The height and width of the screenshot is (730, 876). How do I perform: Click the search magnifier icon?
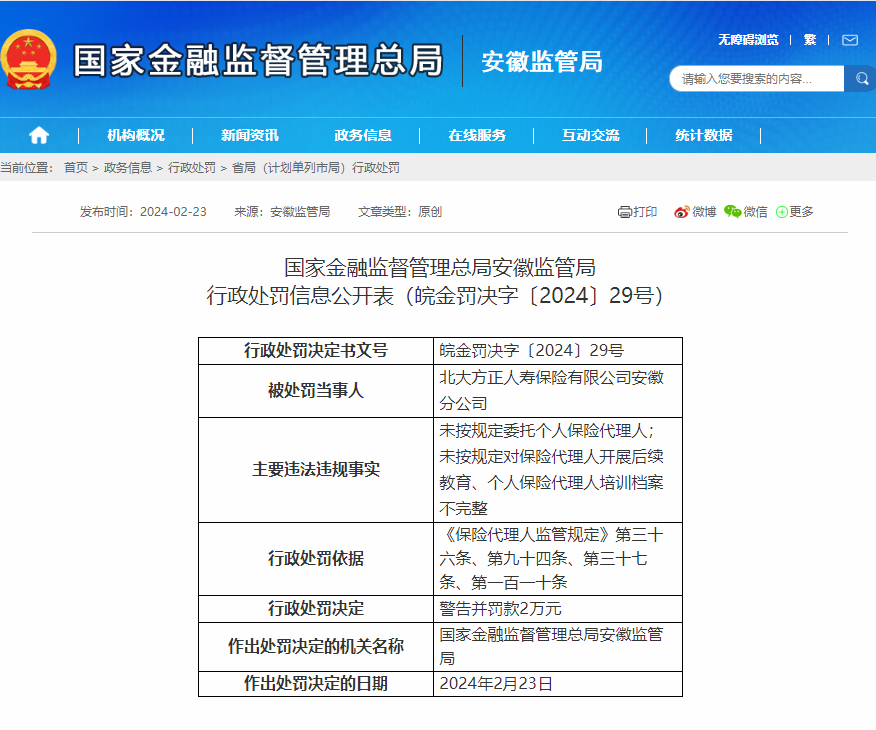click(861, 78)
